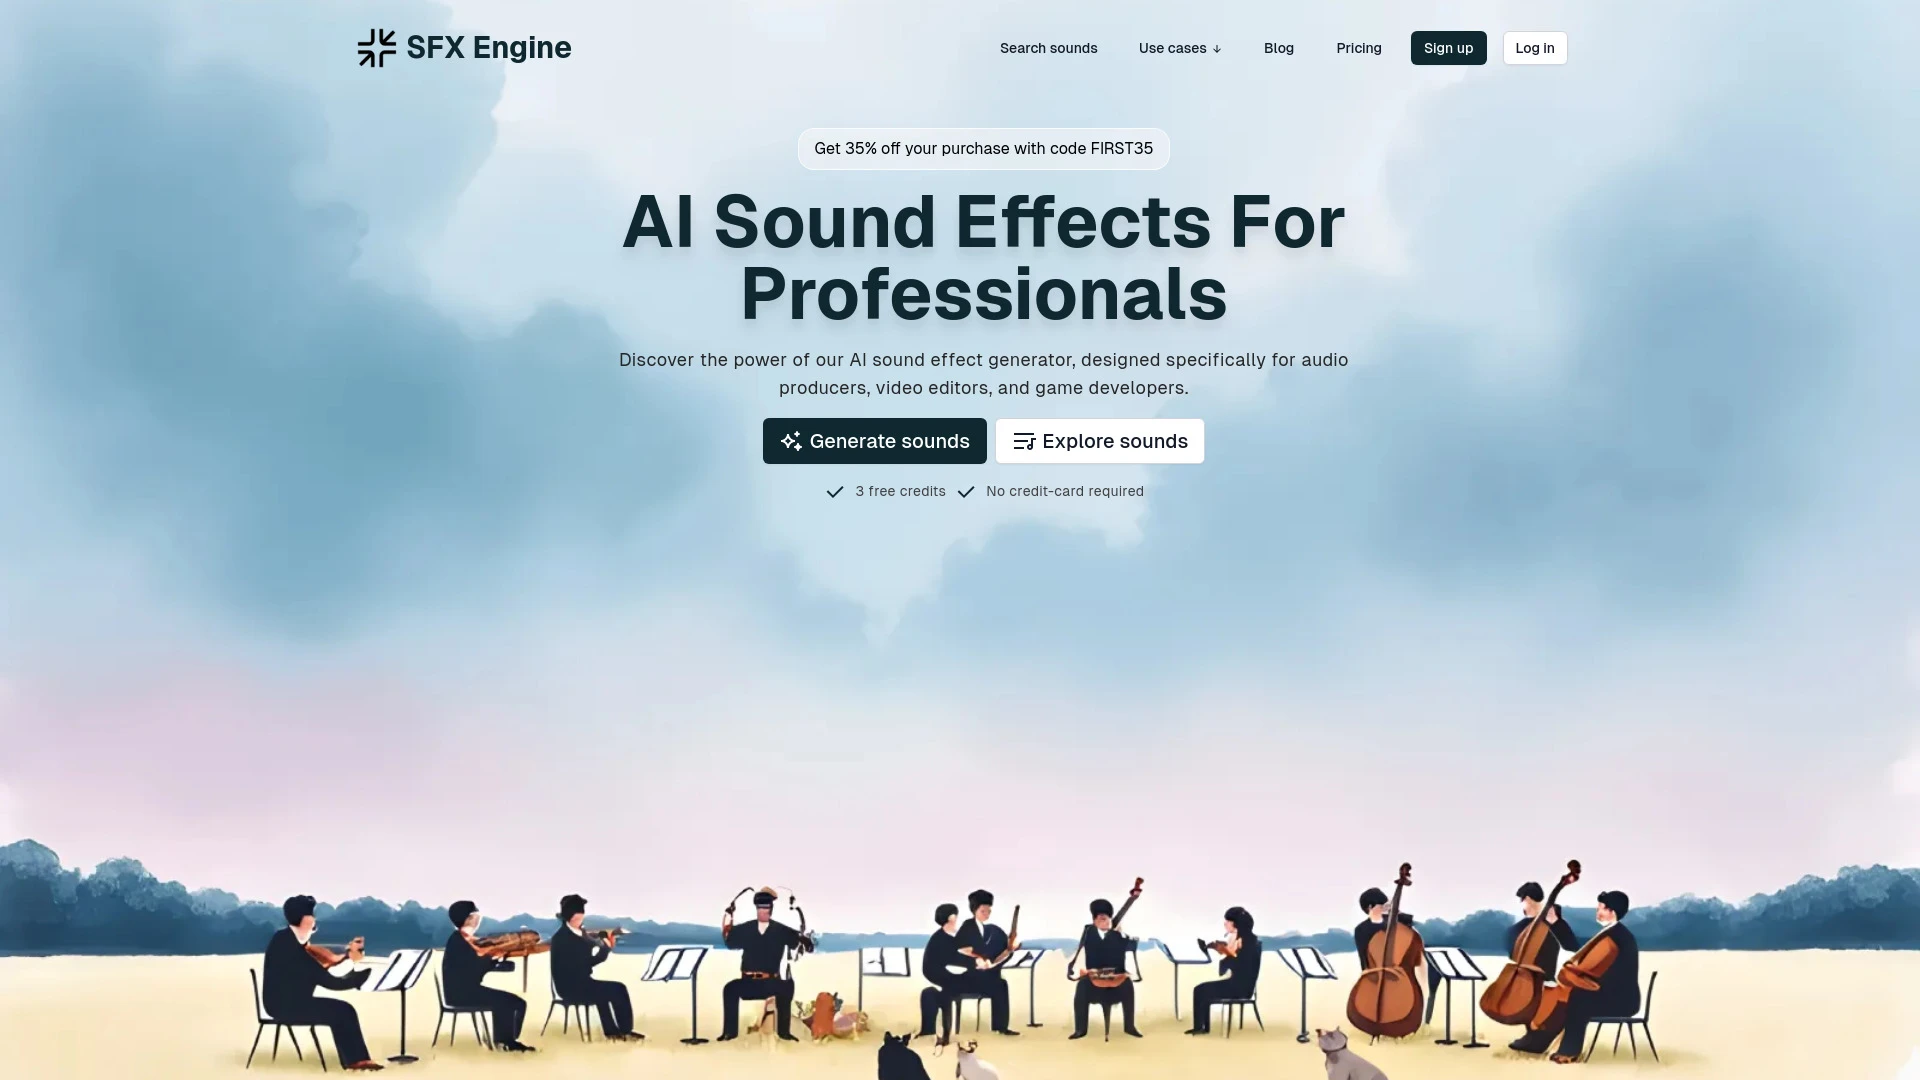Enable the Generate sounds feature
Screen dimensions: 1920x1080
click(x=874, y=439)
